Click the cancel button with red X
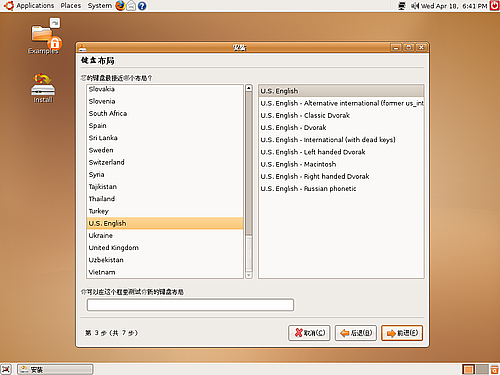Screen dimensions: 500x375 pyautogui.click(x=309, y=333)
